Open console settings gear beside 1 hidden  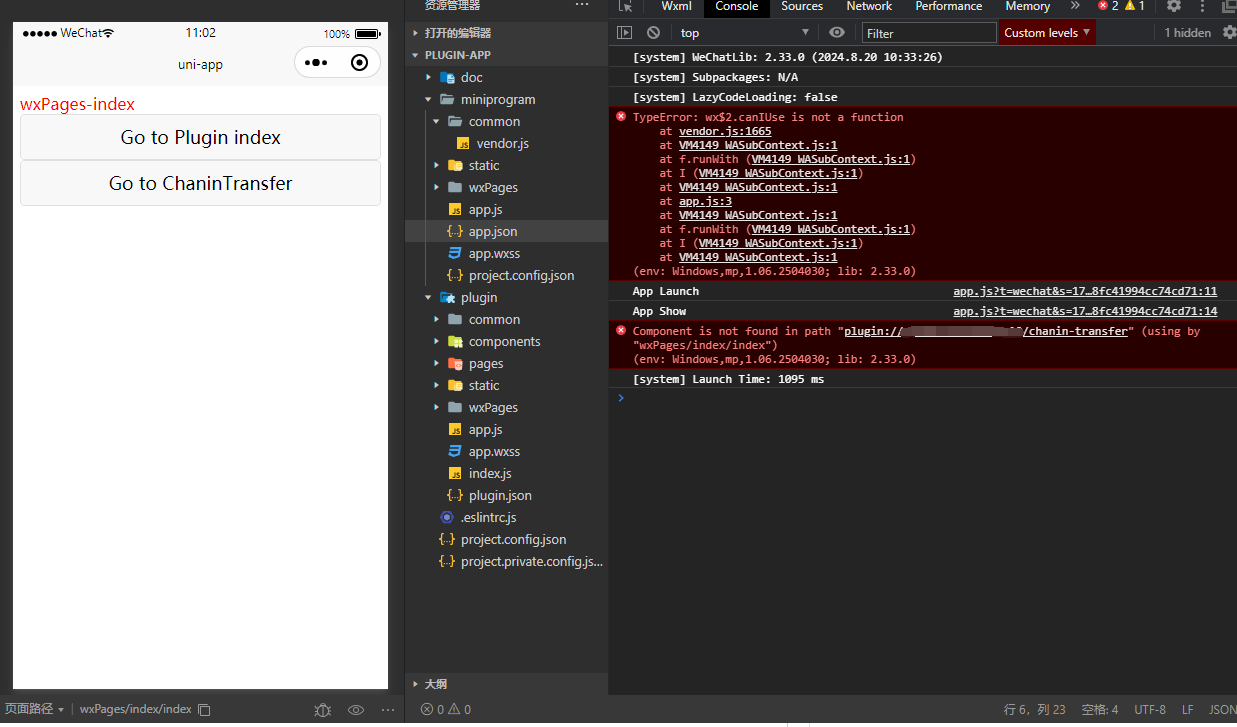(x=1229, y=33)
